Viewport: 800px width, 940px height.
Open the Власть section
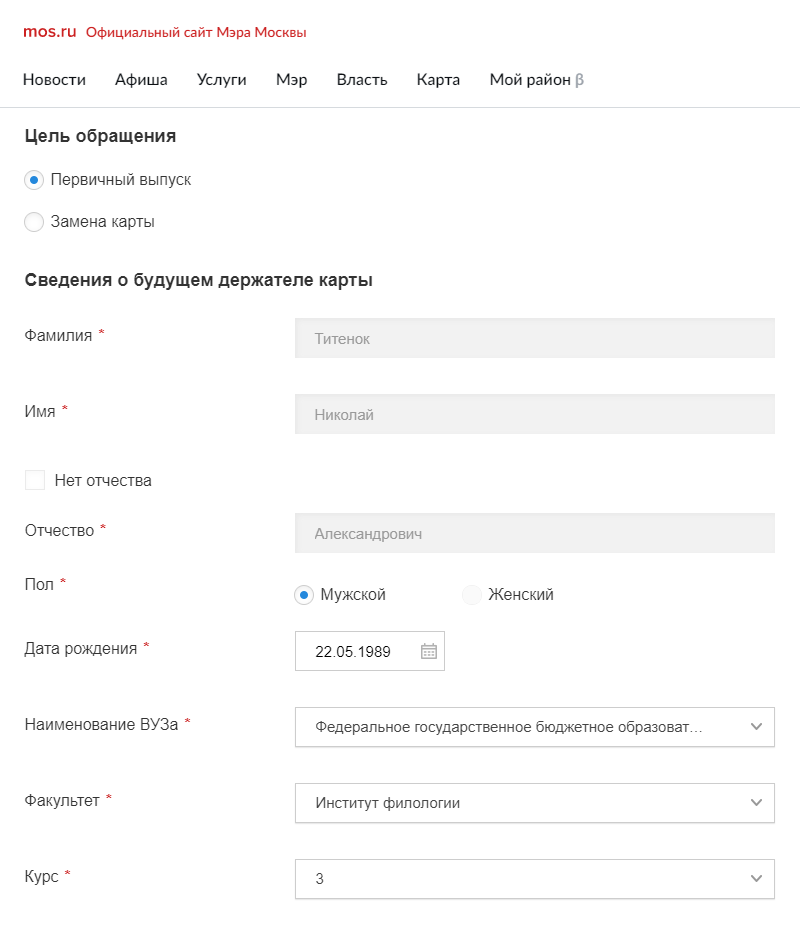click(362, 80)
